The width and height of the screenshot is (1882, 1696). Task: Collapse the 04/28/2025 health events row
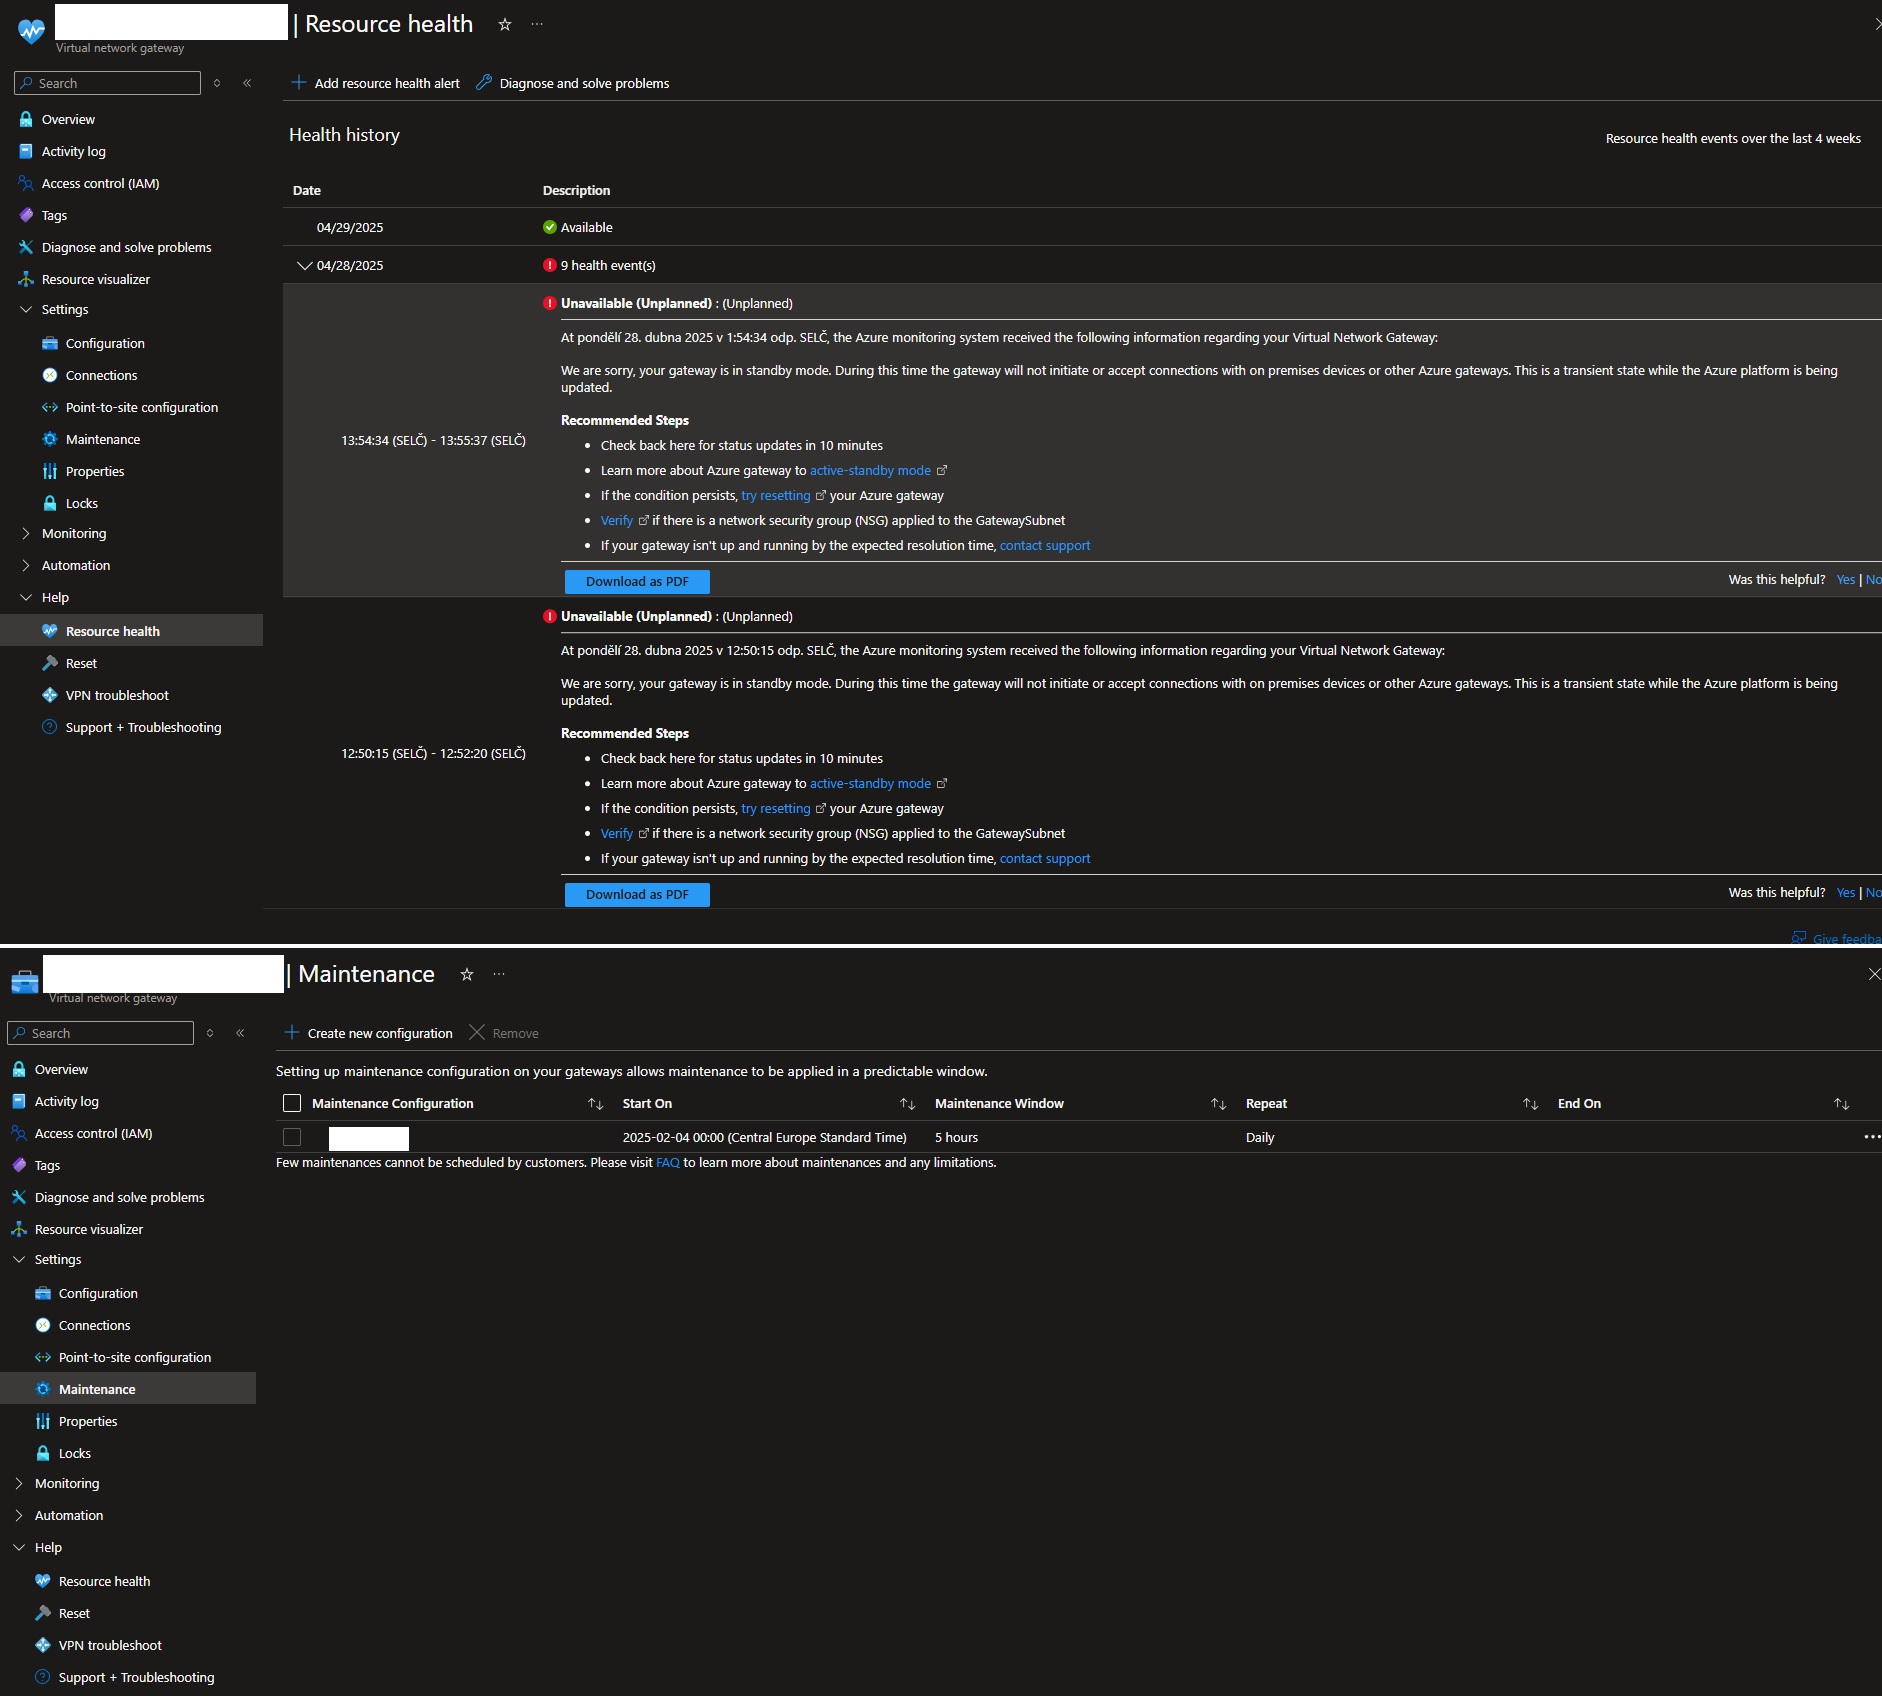tap(304, 265)
